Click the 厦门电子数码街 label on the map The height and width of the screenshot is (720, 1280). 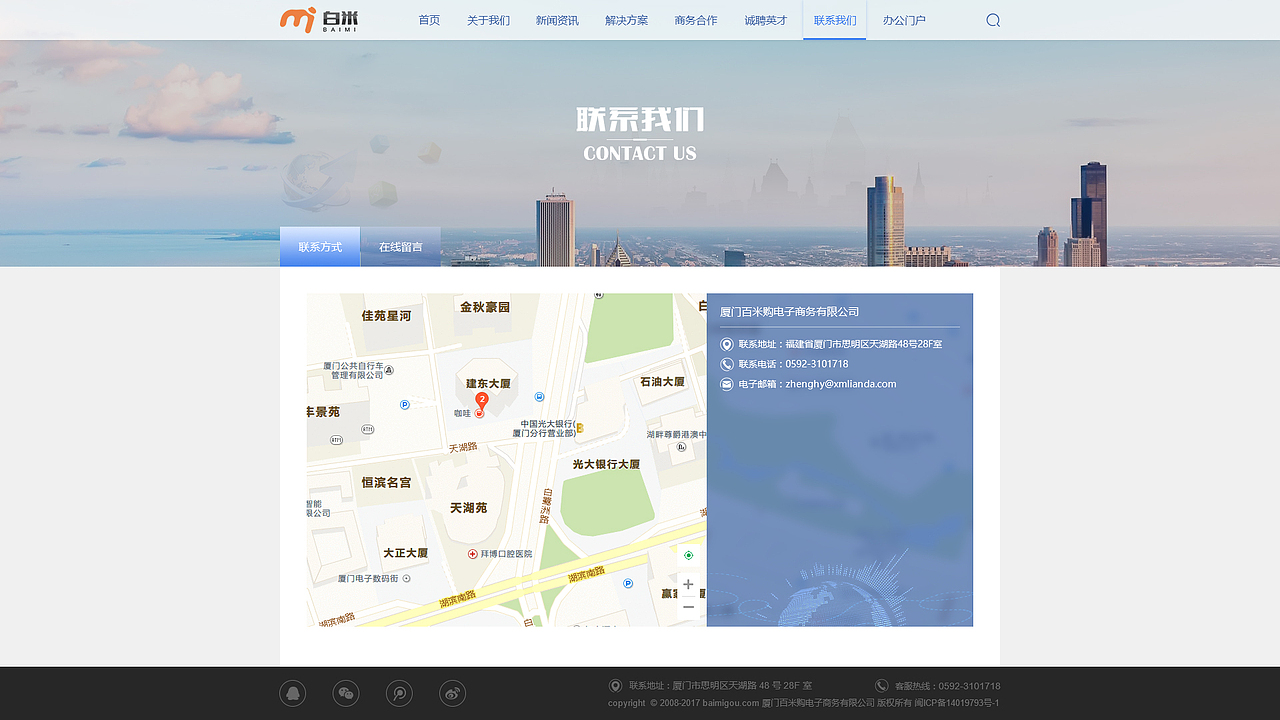pyautogui.click(x=368, y=579)
